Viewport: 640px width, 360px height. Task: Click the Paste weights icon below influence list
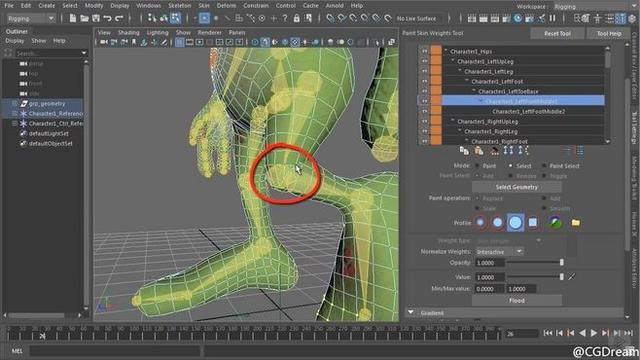click(x=479, y=151)
